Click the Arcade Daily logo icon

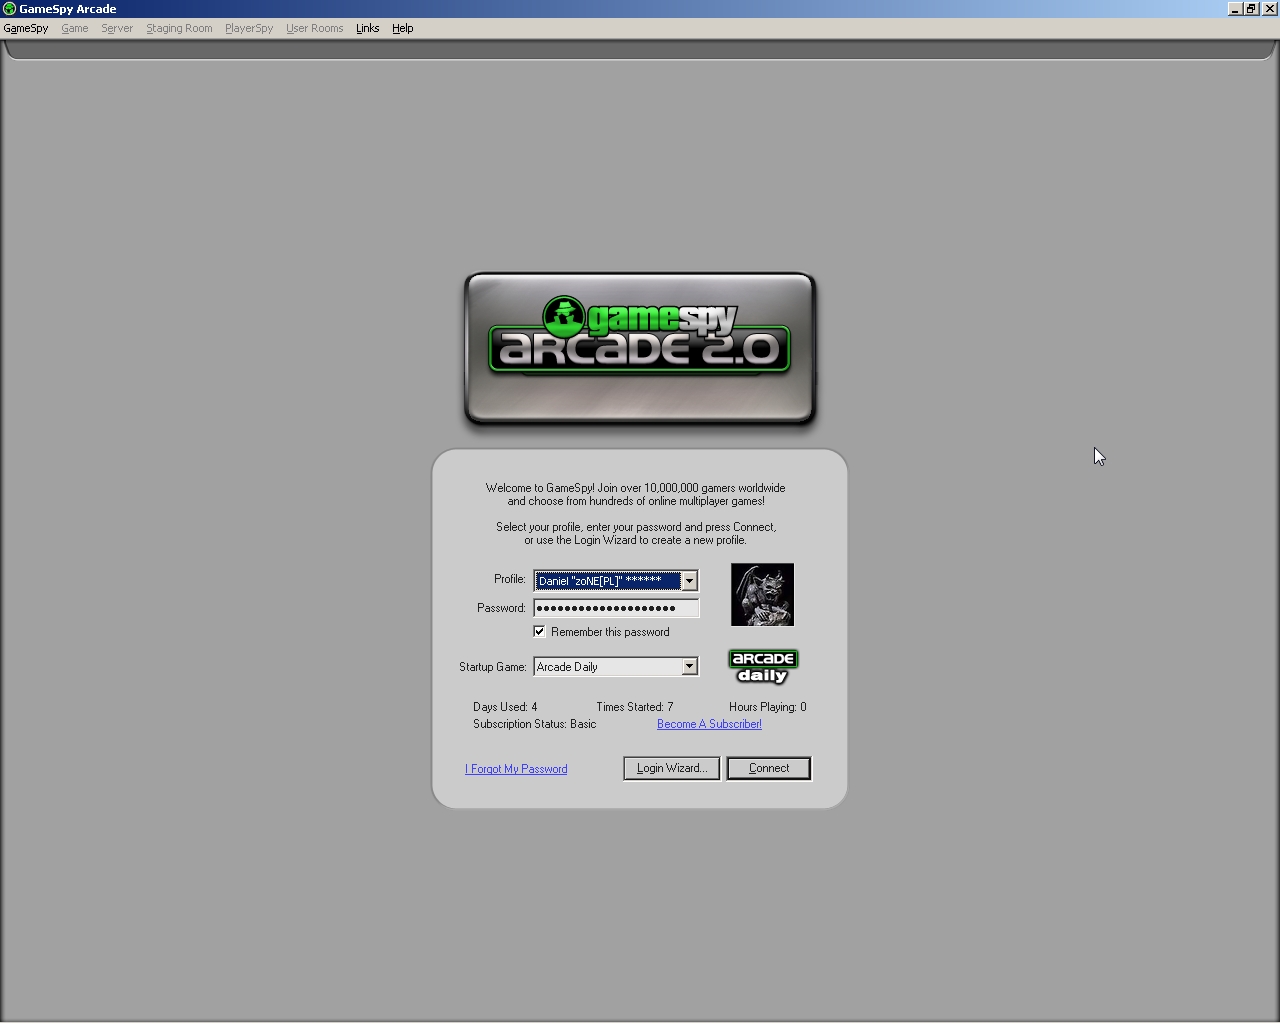click(x=763, y=667)
